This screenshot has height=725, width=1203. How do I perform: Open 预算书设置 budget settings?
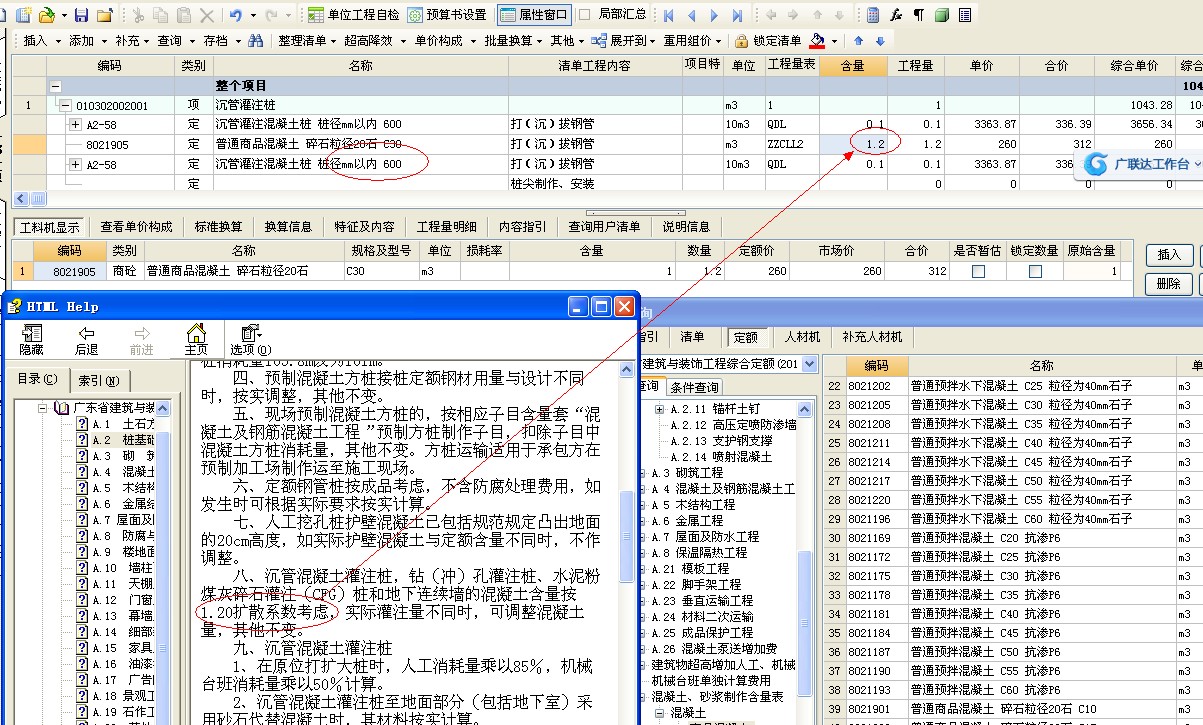coord(447,15)
